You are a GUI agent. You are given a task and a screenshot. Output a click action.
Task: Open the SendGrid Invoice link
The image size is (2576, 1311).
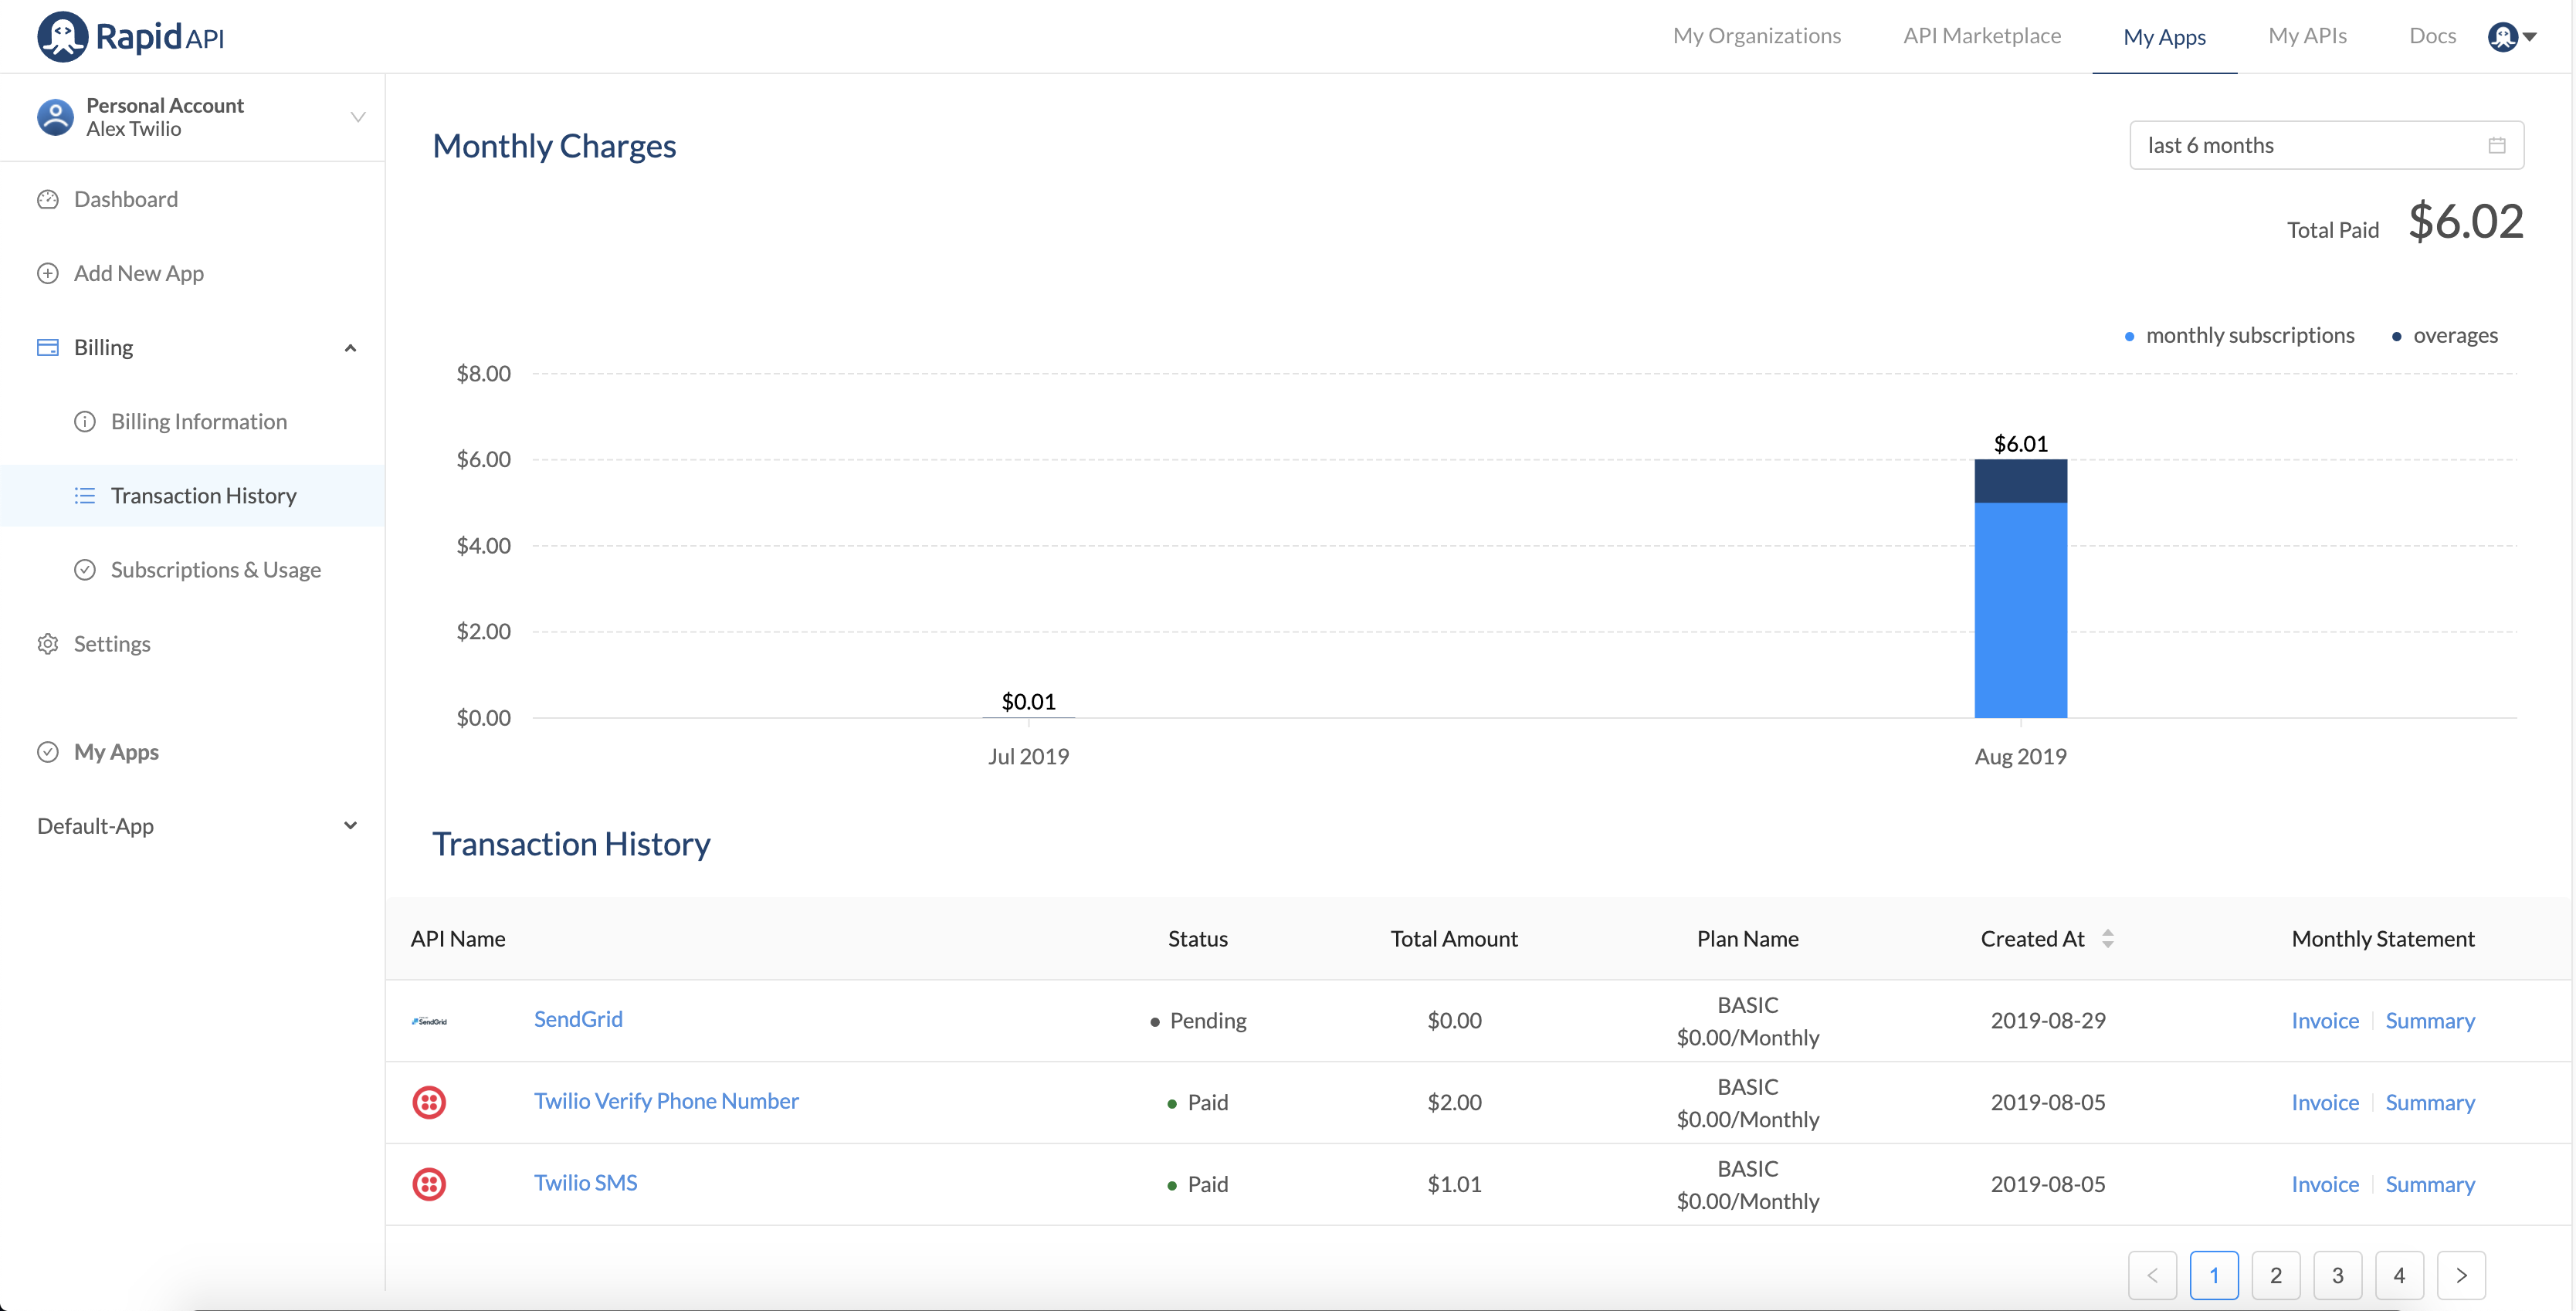(x=2324, y=1021)
